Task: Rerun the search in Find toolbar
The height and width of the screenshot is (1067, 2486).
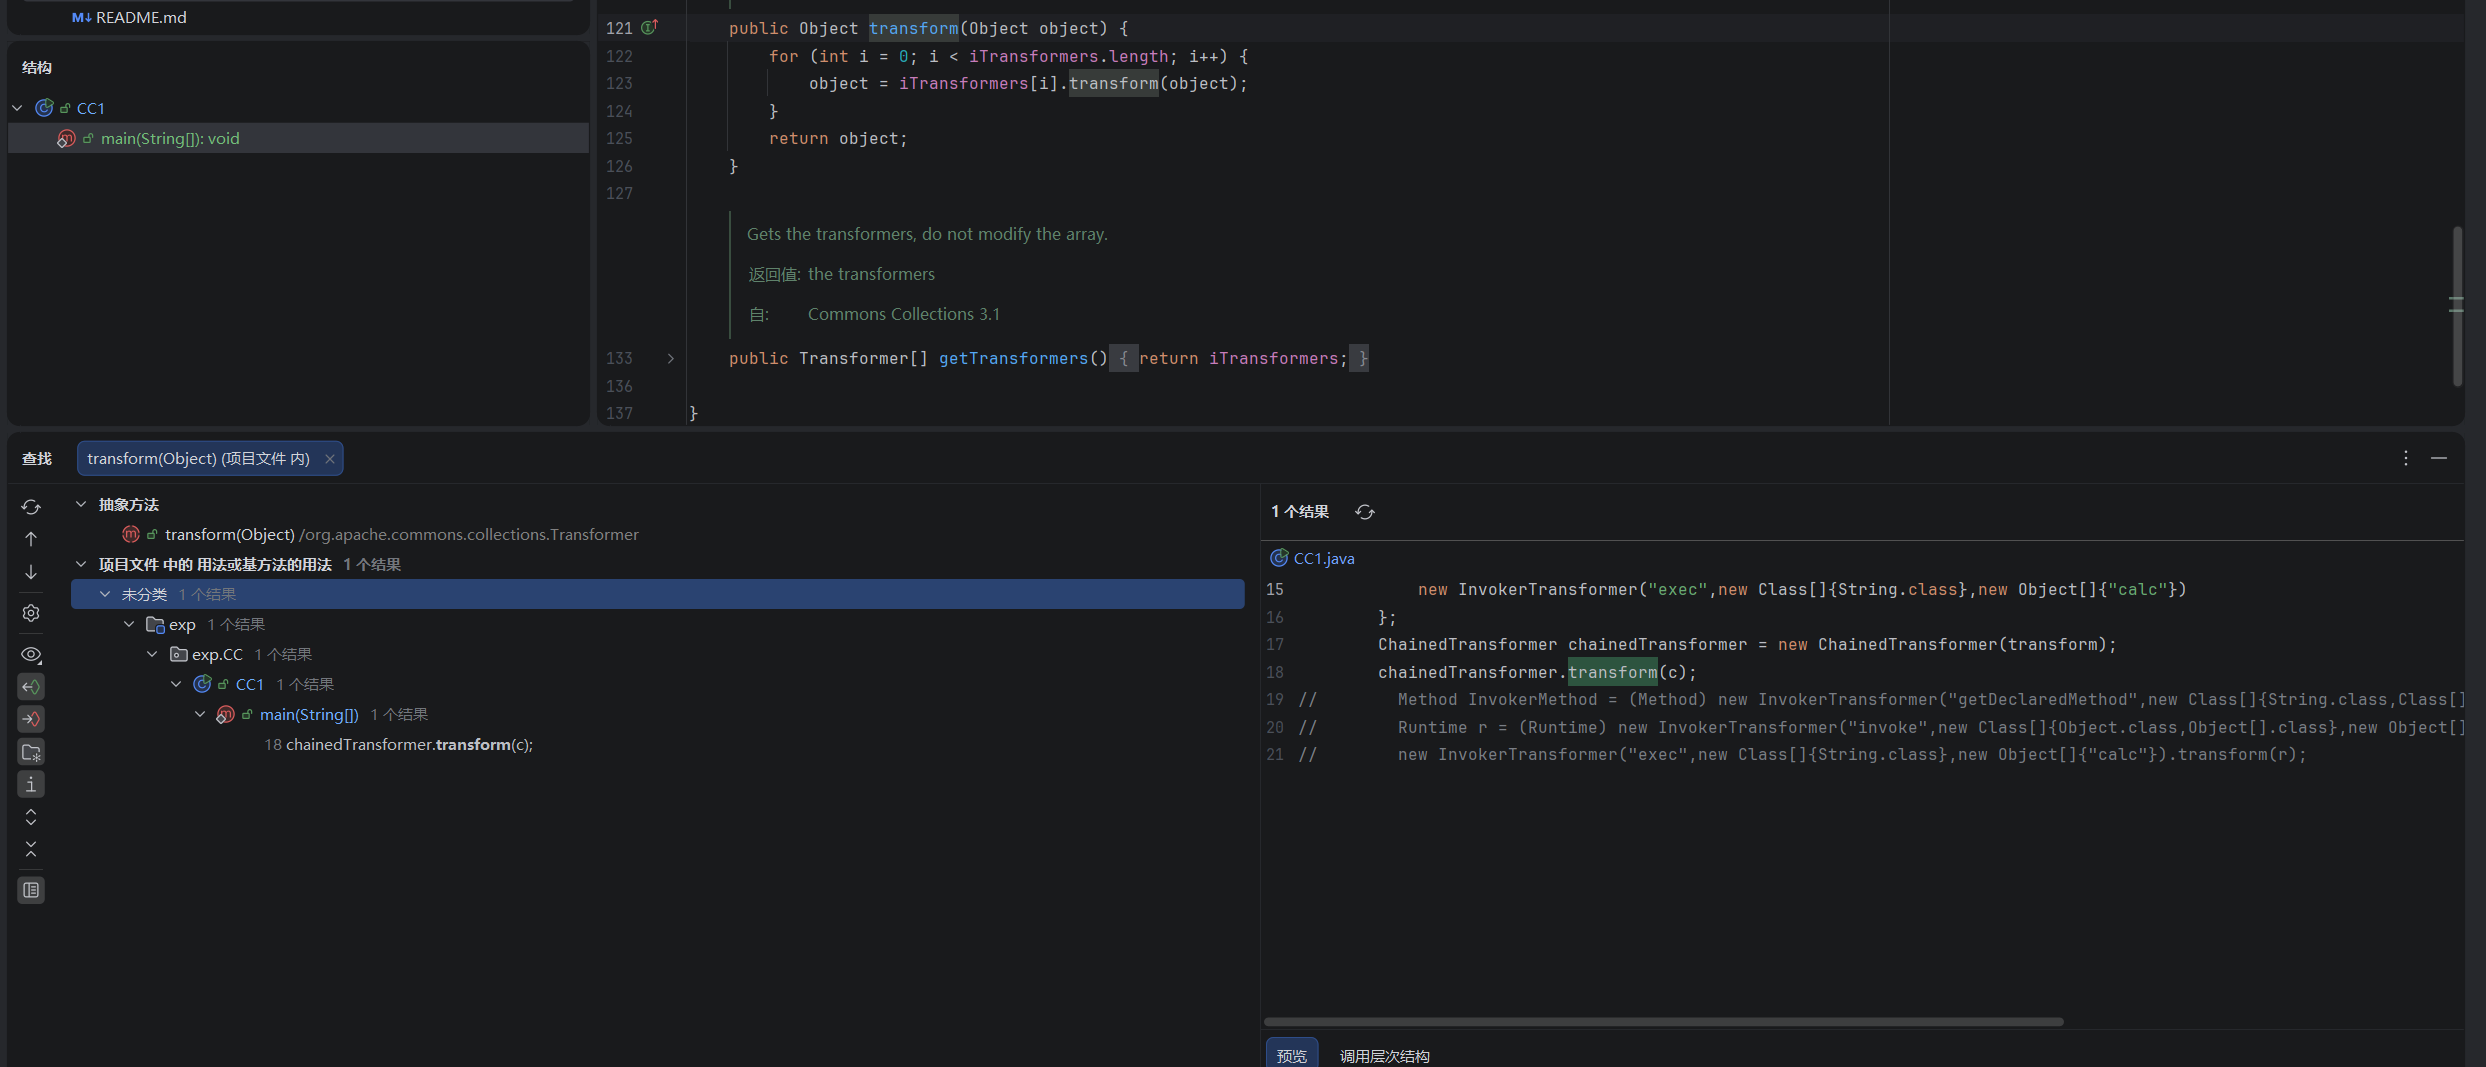Action: pos(31,507)
